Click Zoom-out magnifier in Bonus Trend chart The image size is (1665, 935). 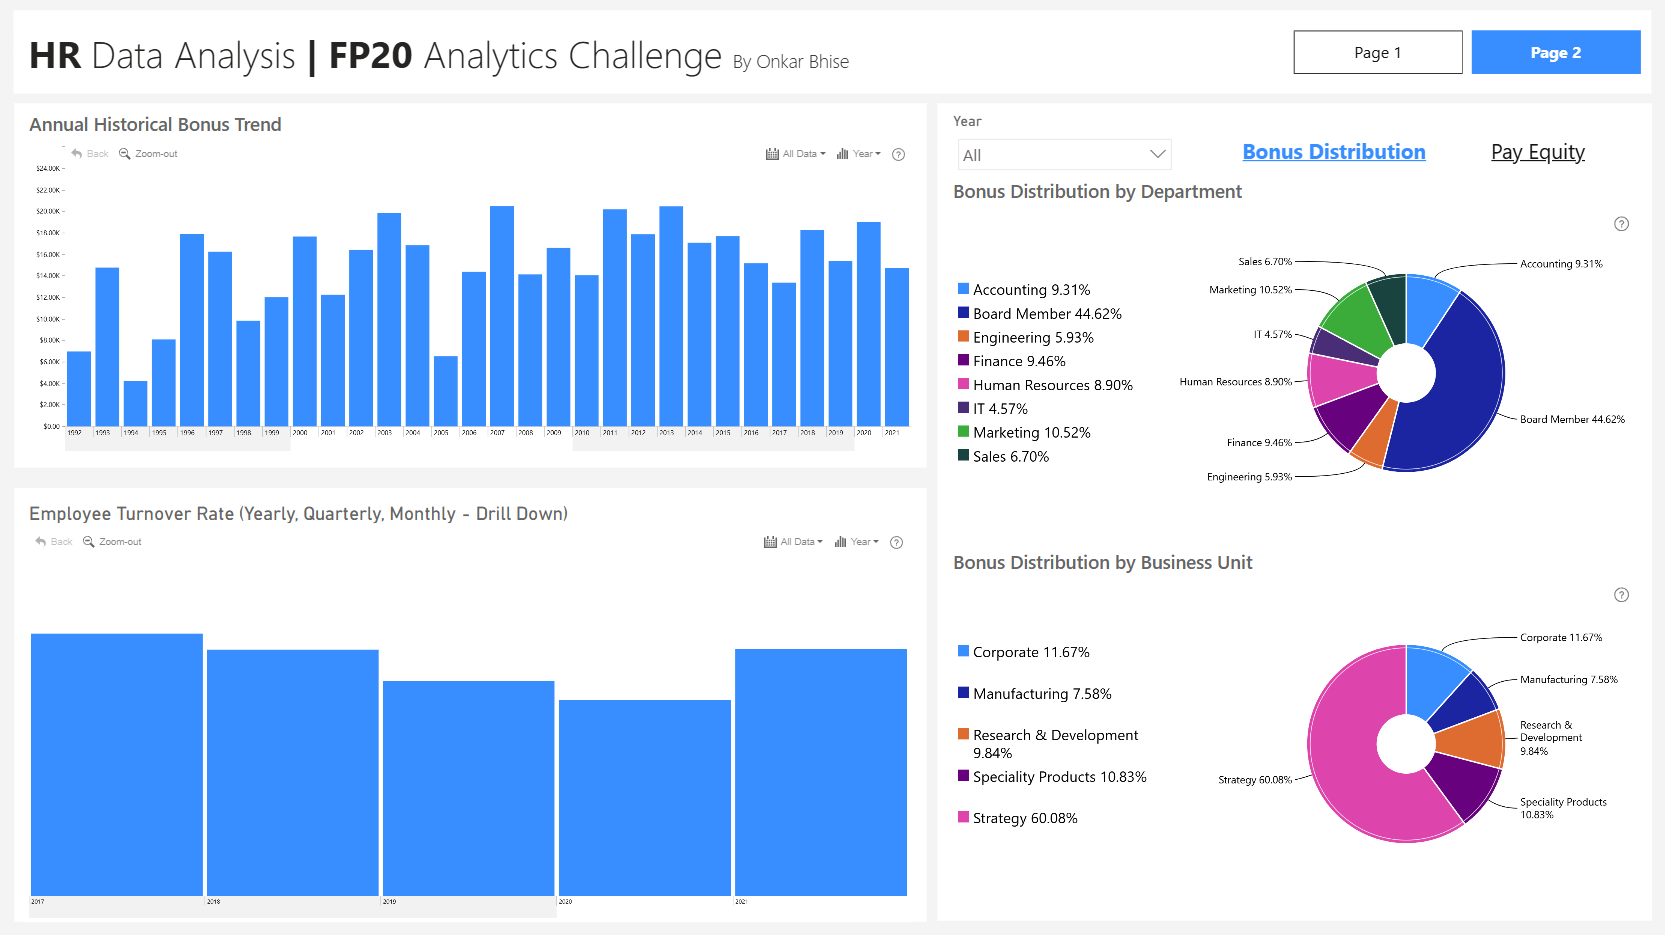[125, 154]
